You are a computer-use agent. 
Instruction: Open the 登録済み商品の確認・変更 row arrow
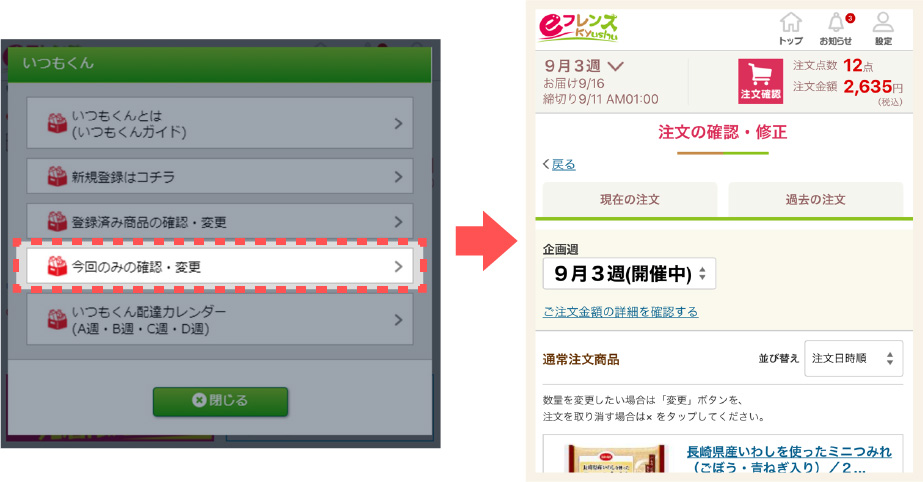pyautogui.click(x=399, y=222)
